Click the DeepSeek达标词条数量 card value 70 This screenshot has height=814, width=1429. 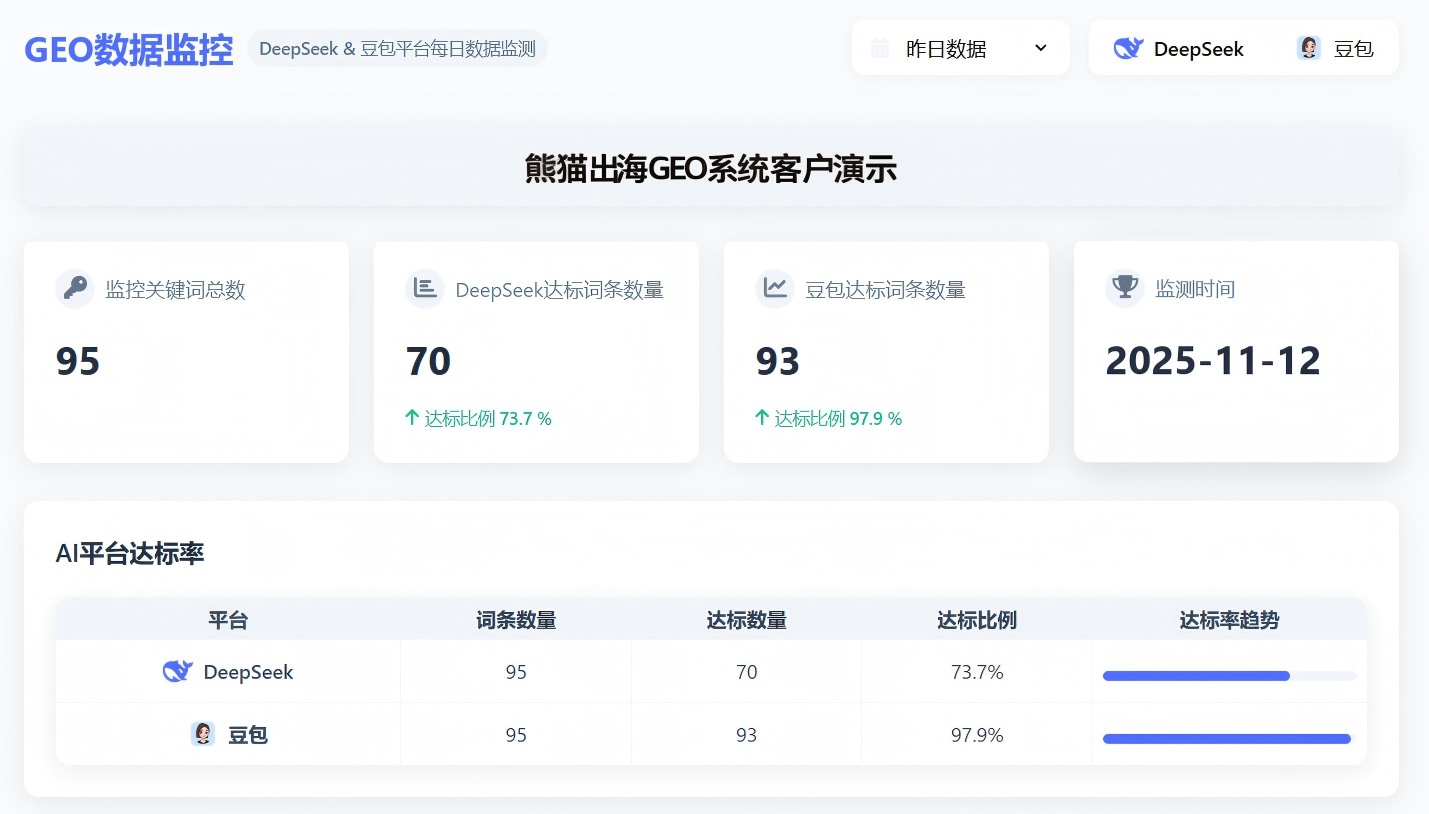(x=428, y=361)
